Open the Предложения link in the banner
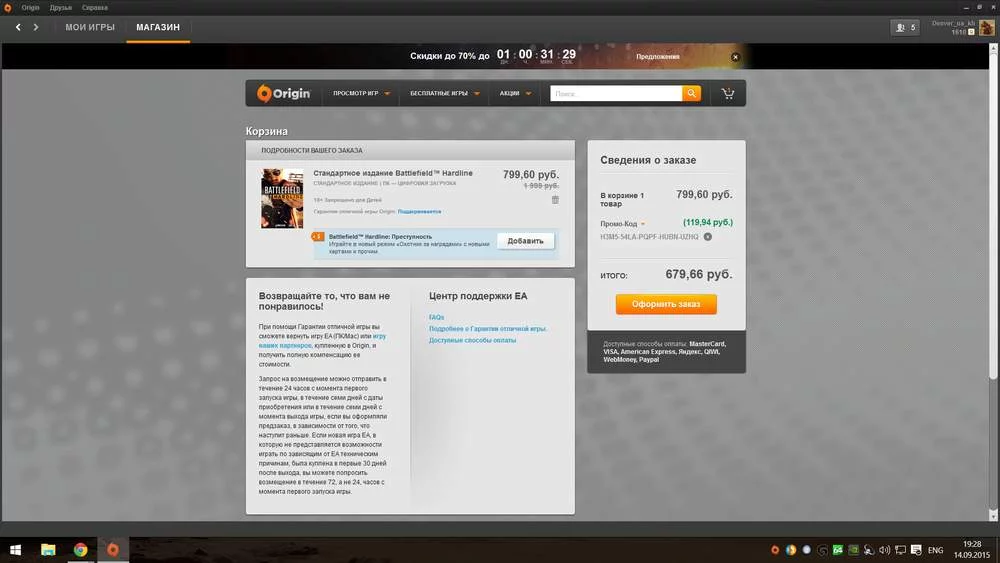Image resolution: width=1000 pixels, height=563 pixels. click(x=658, y=57)
